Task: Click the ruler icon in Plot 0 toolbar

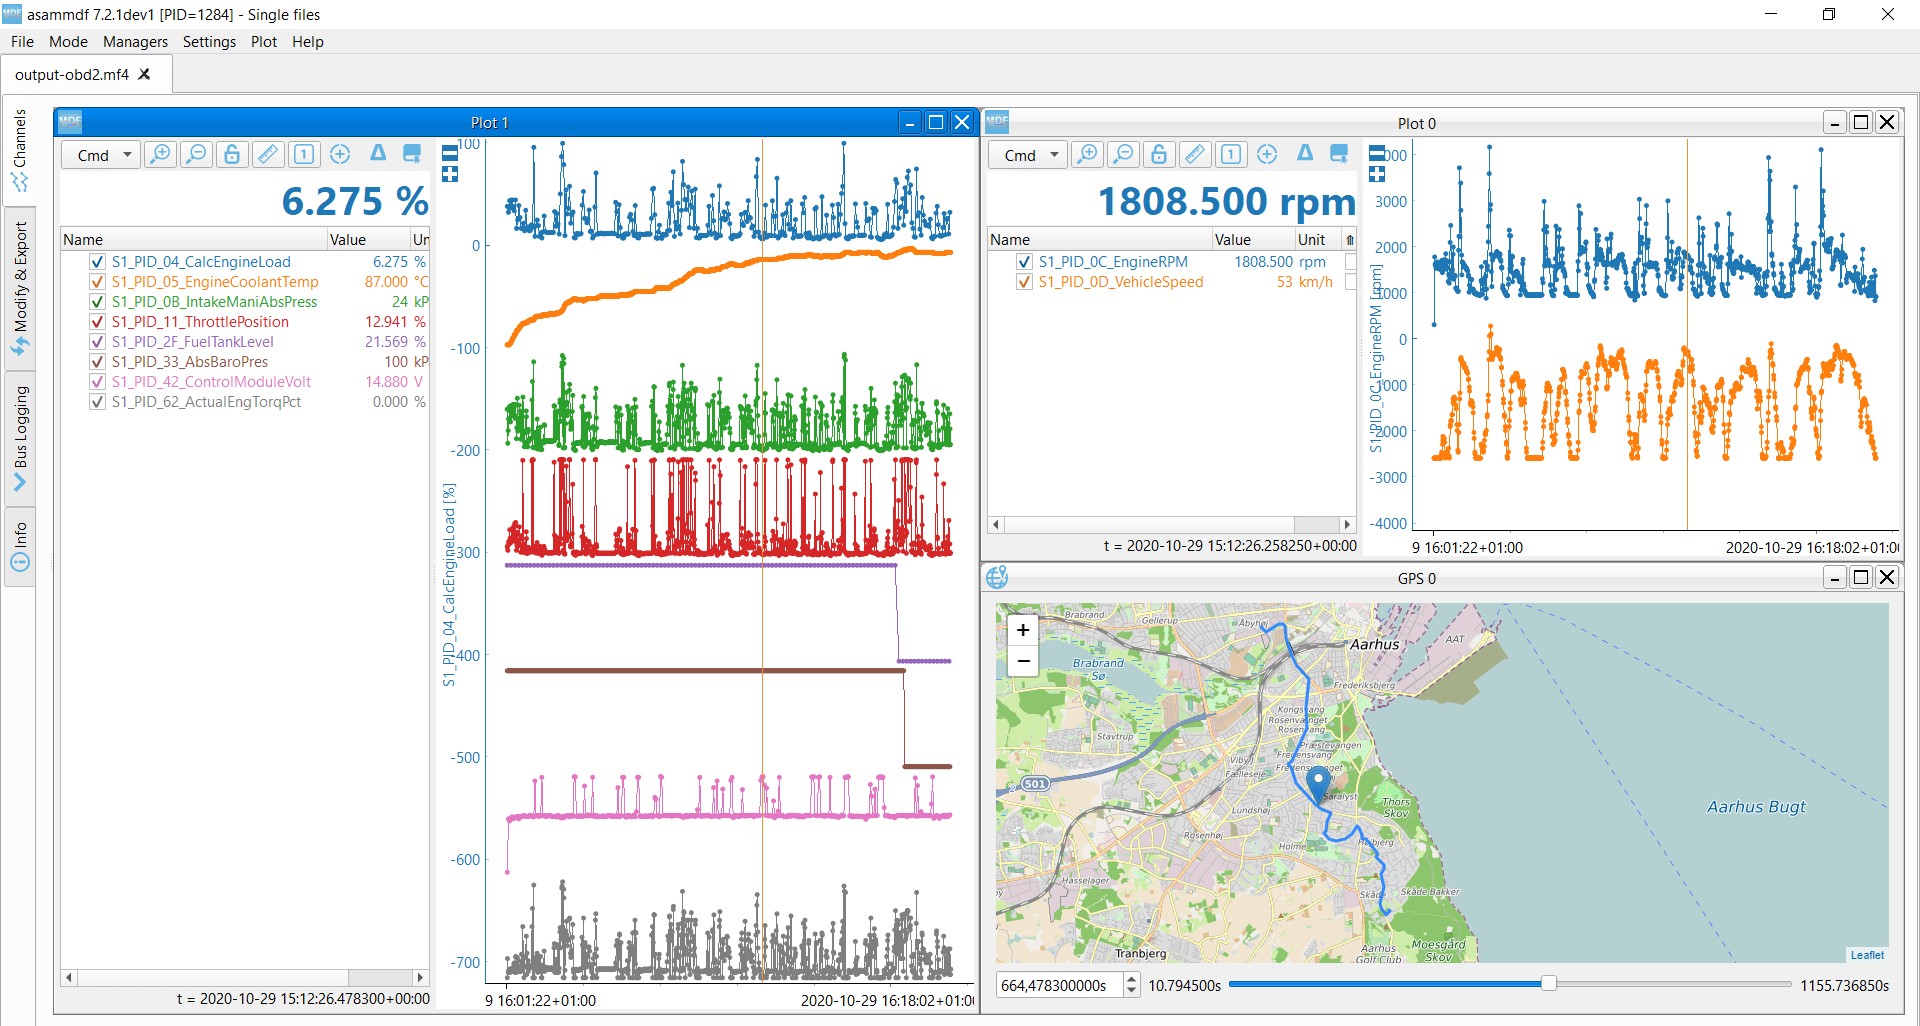Action: click(1195, 154)
